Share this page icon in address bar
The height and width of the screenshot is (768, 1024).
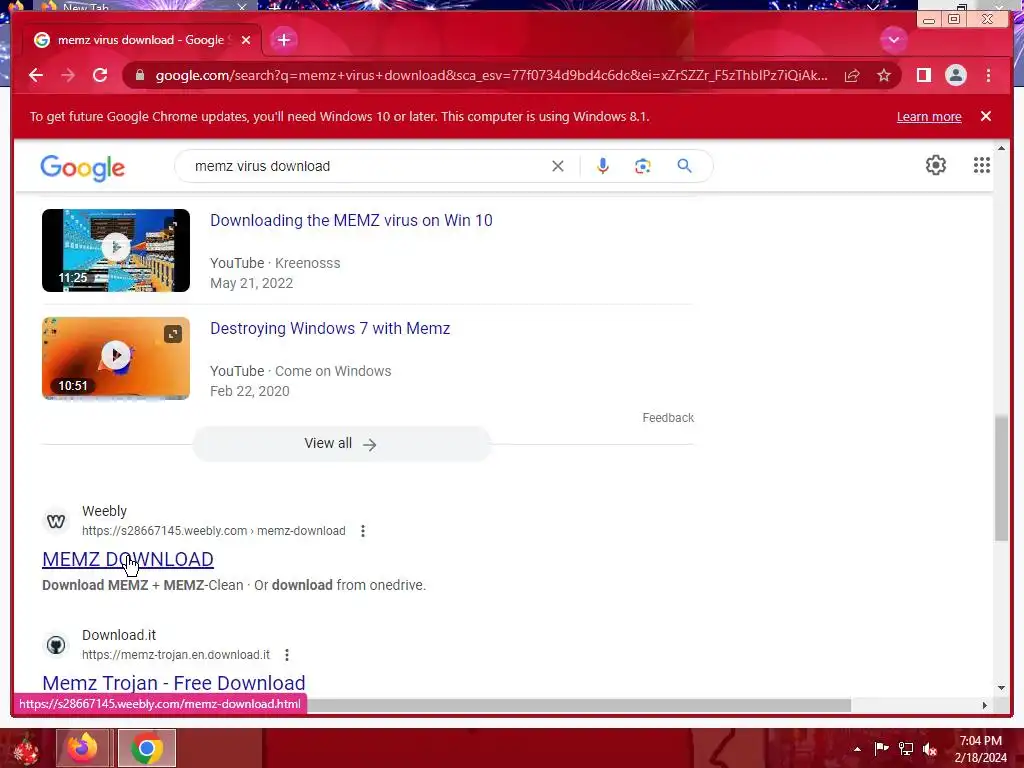(852, 76)
